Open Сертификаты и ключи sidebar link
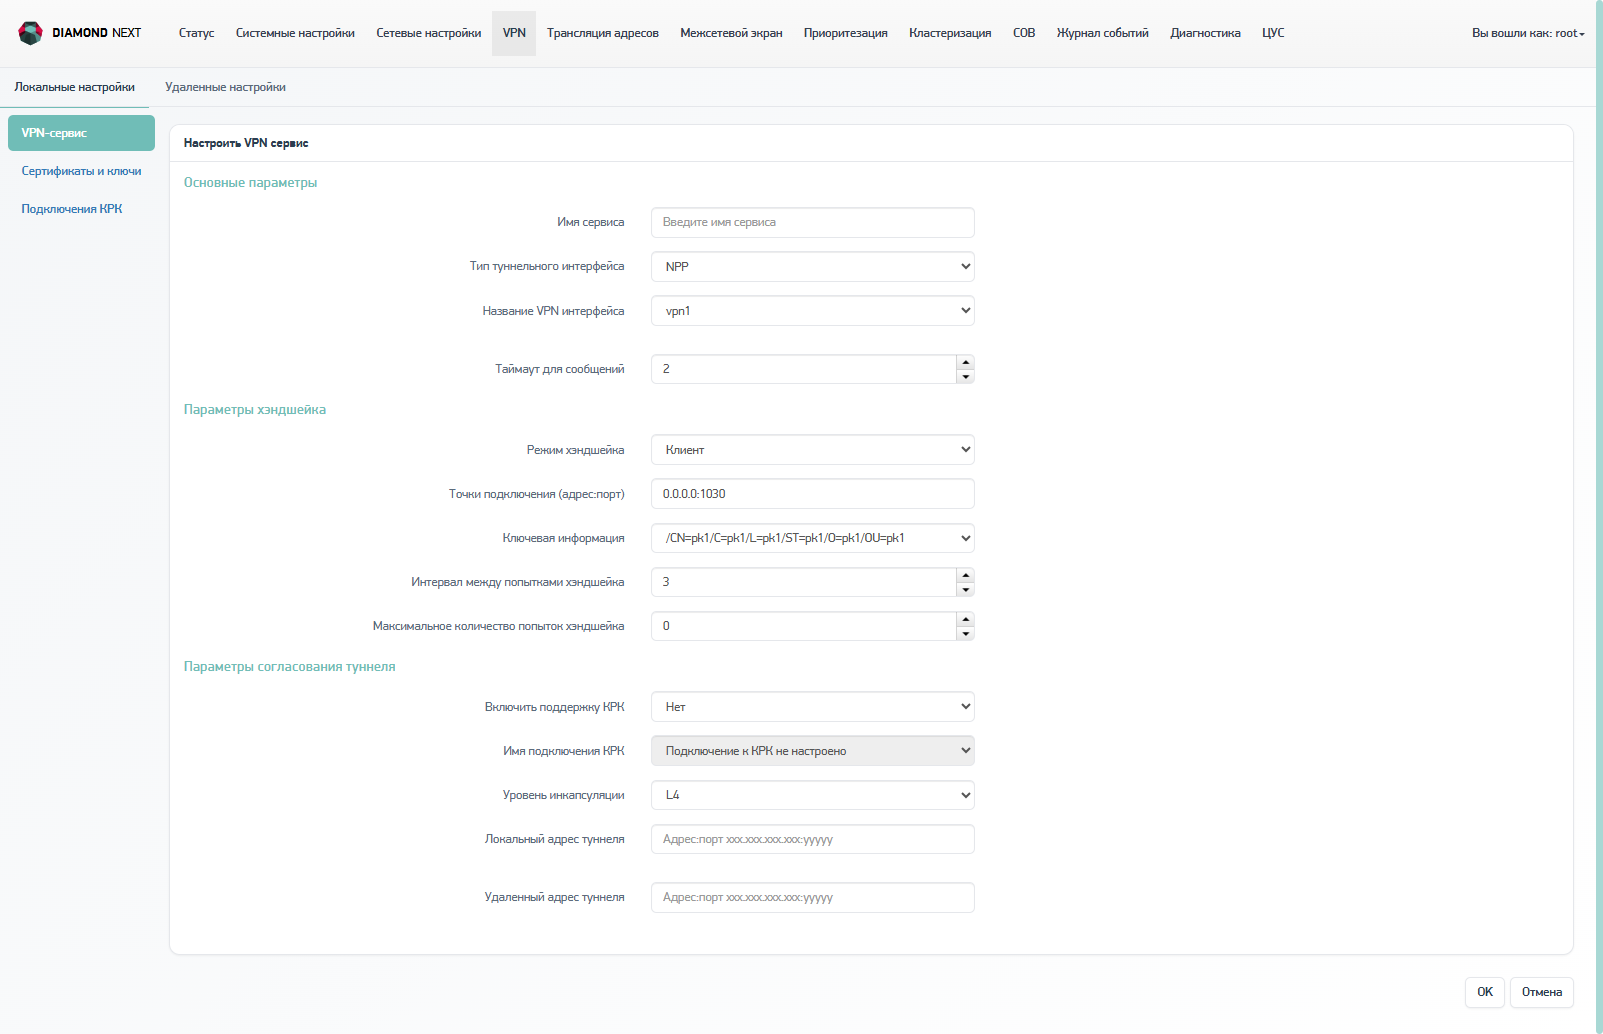1603x1034 pixels. click(81, 171)
